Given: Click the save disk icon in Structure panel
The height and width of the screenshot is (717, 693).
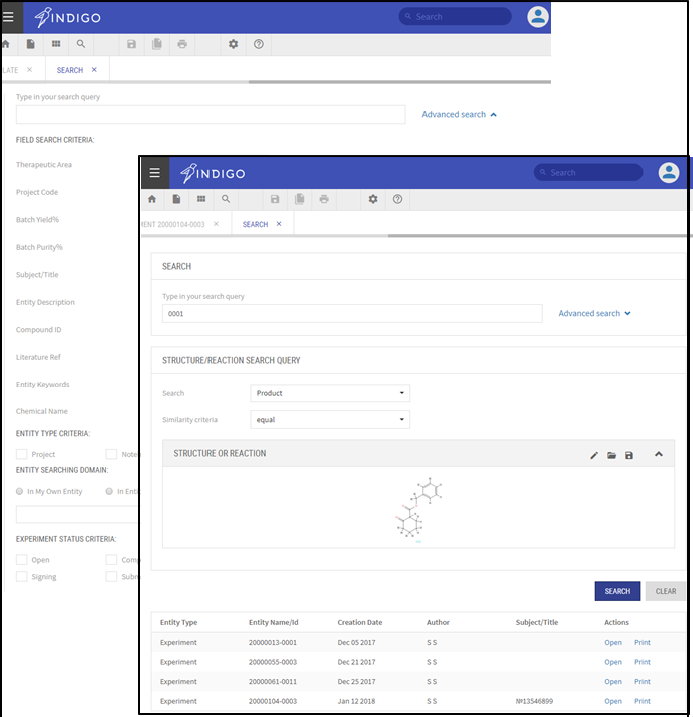Looking at the screenshot, I should [628, 455].
